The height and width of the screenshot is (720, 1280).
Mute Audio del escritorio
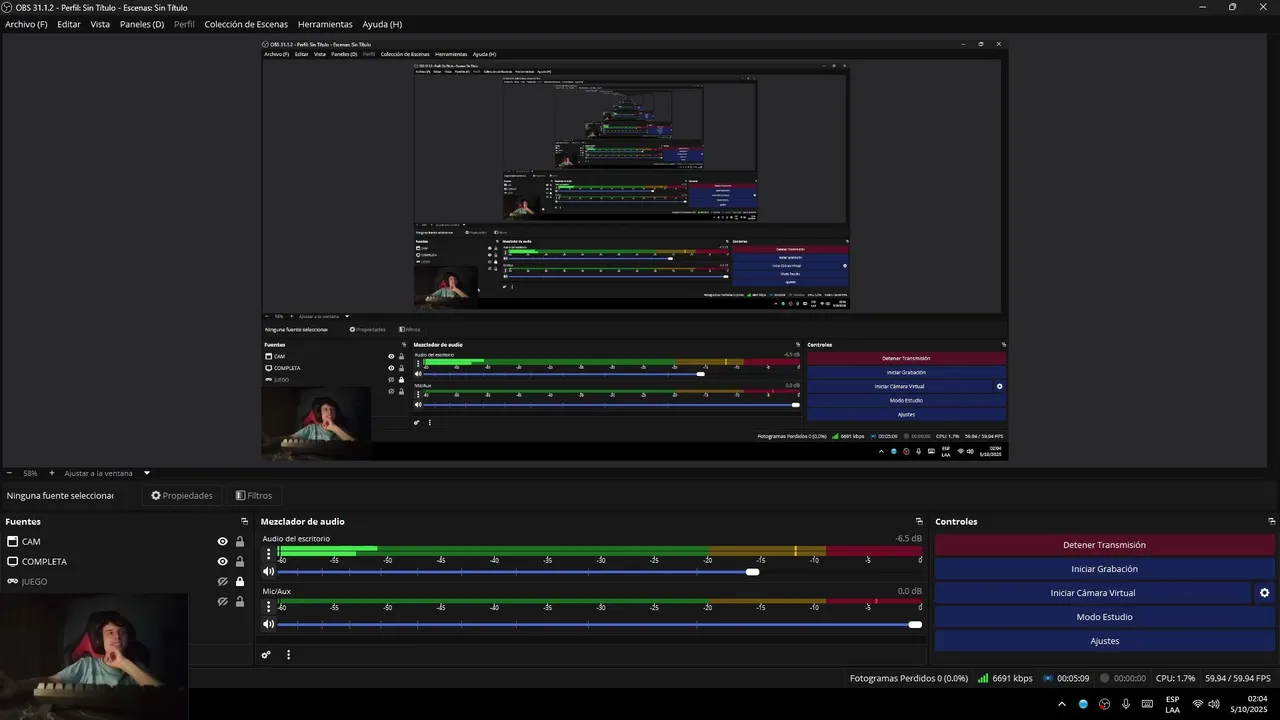[x=268, y=572]
